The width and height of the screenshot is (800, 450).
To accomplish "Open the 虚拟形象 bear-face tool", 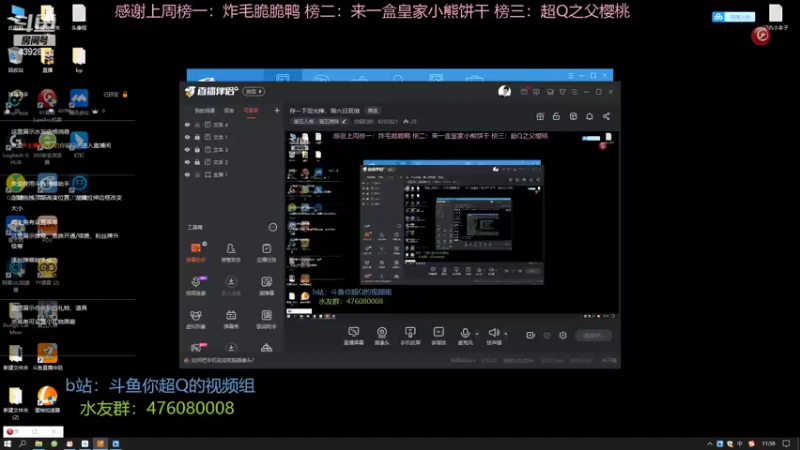I will [x=196, y=319].
